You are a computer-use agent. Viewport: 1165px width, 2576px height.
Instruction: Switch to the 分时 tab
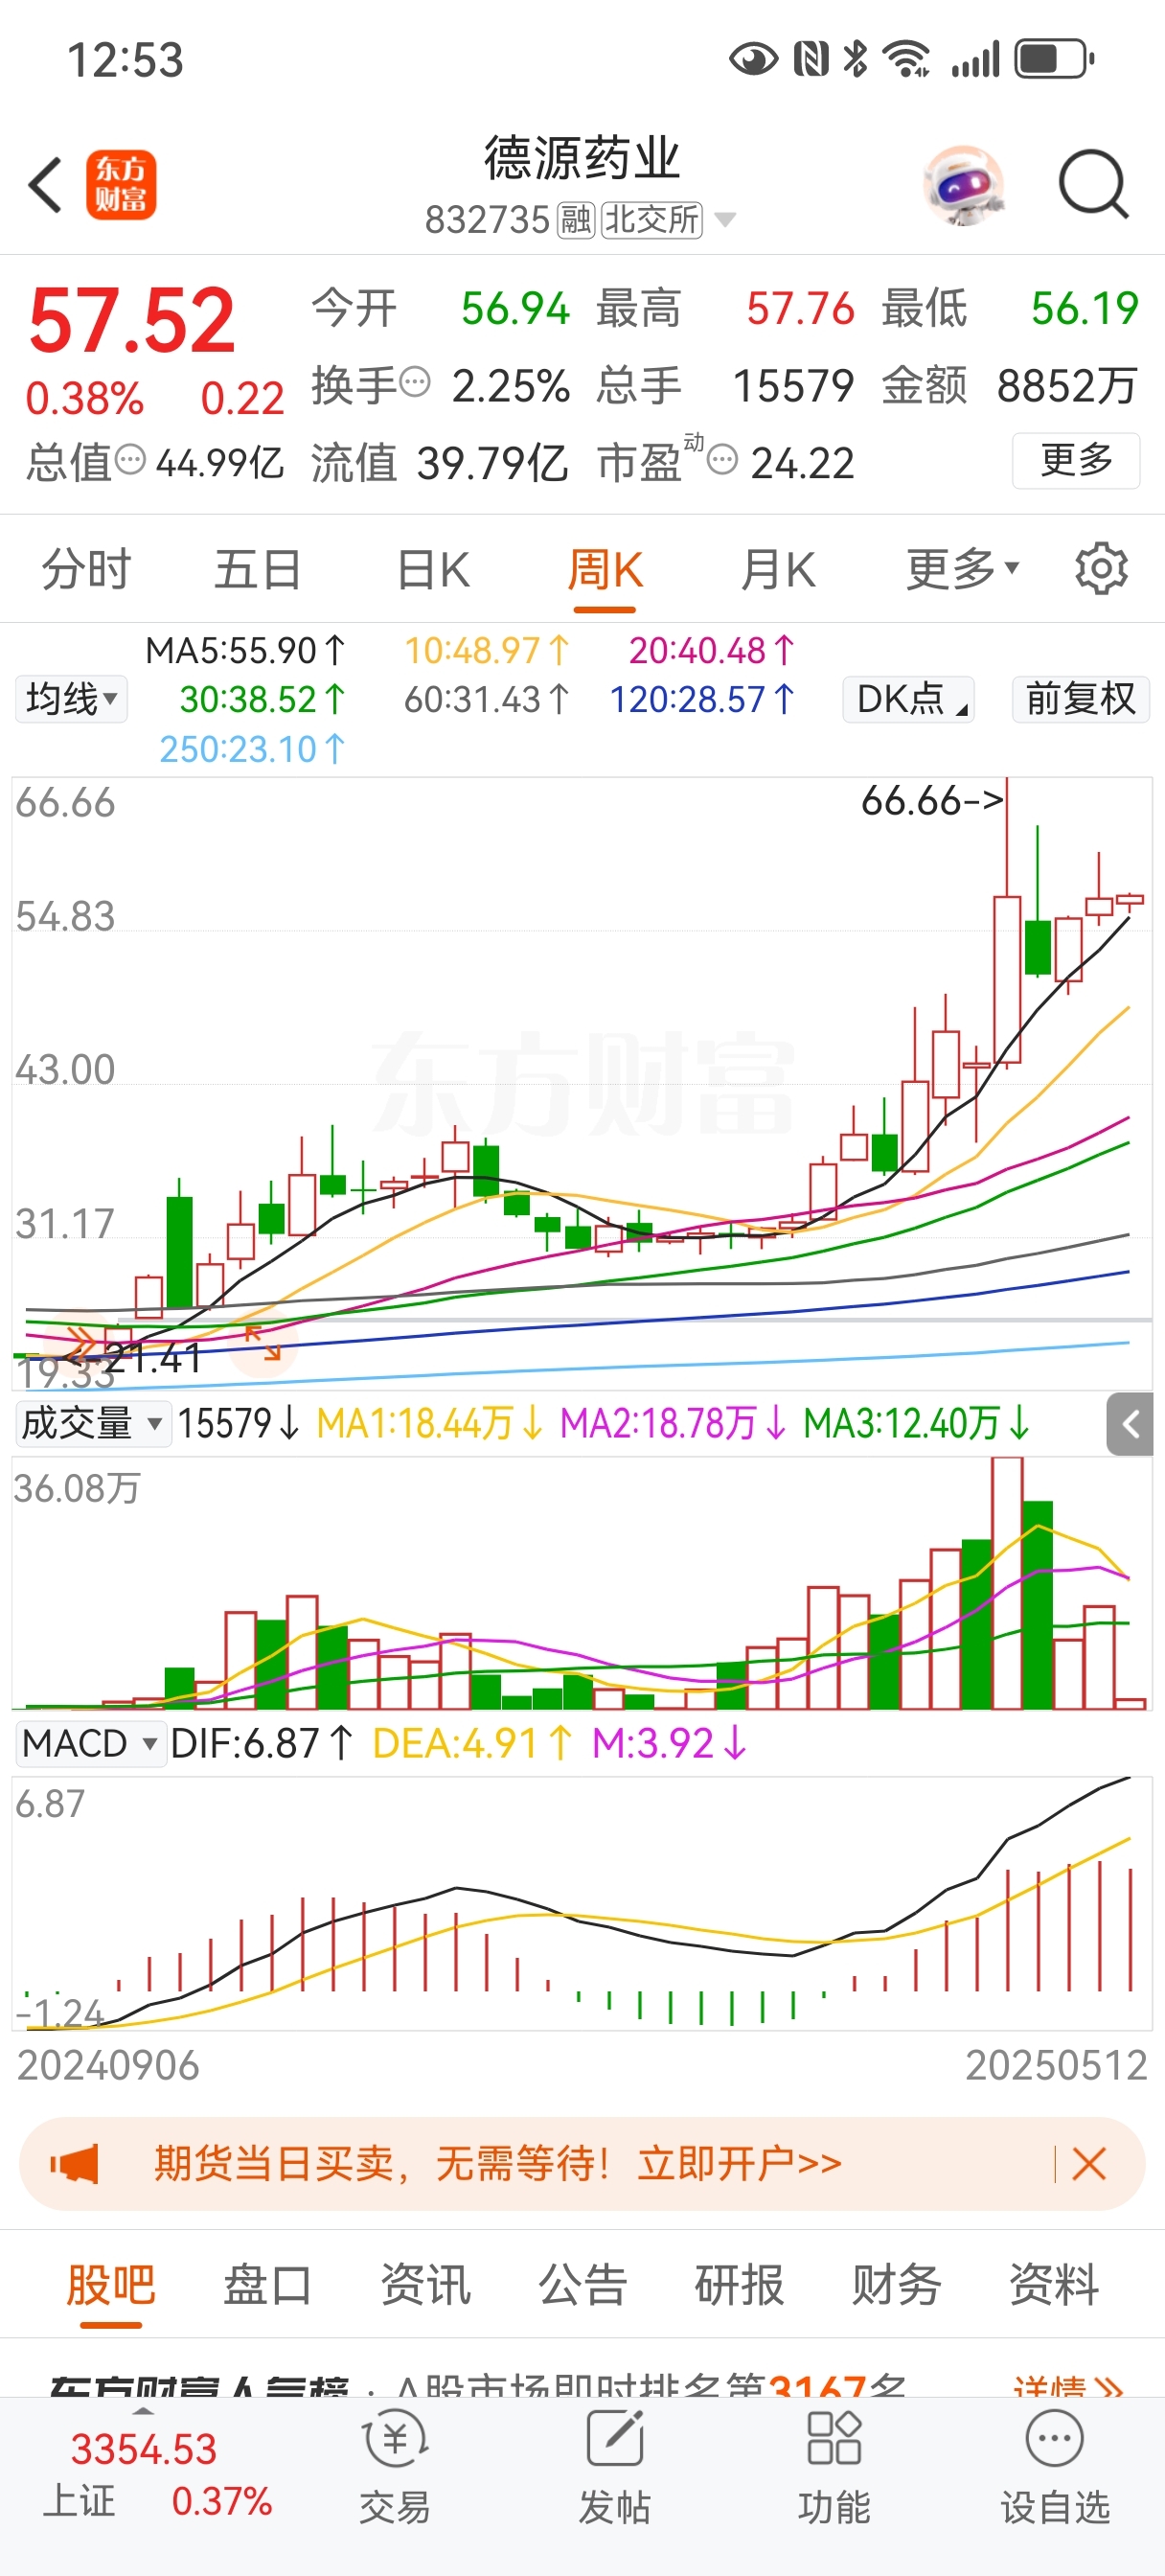86,569
